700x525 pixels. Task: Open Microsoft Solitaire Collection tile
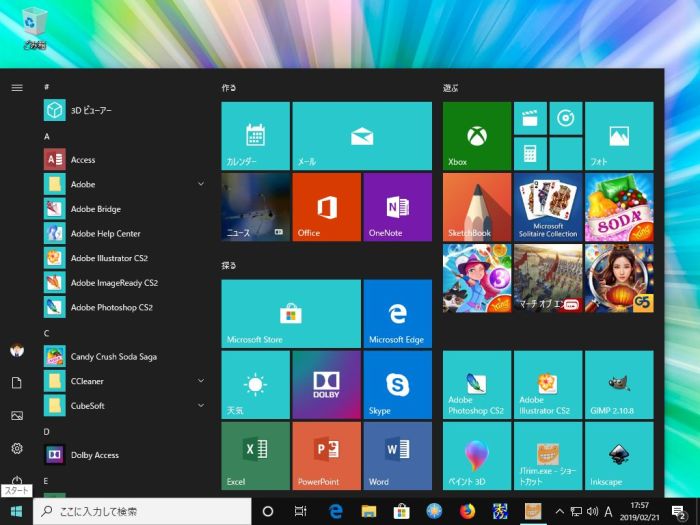click(547, 207)
